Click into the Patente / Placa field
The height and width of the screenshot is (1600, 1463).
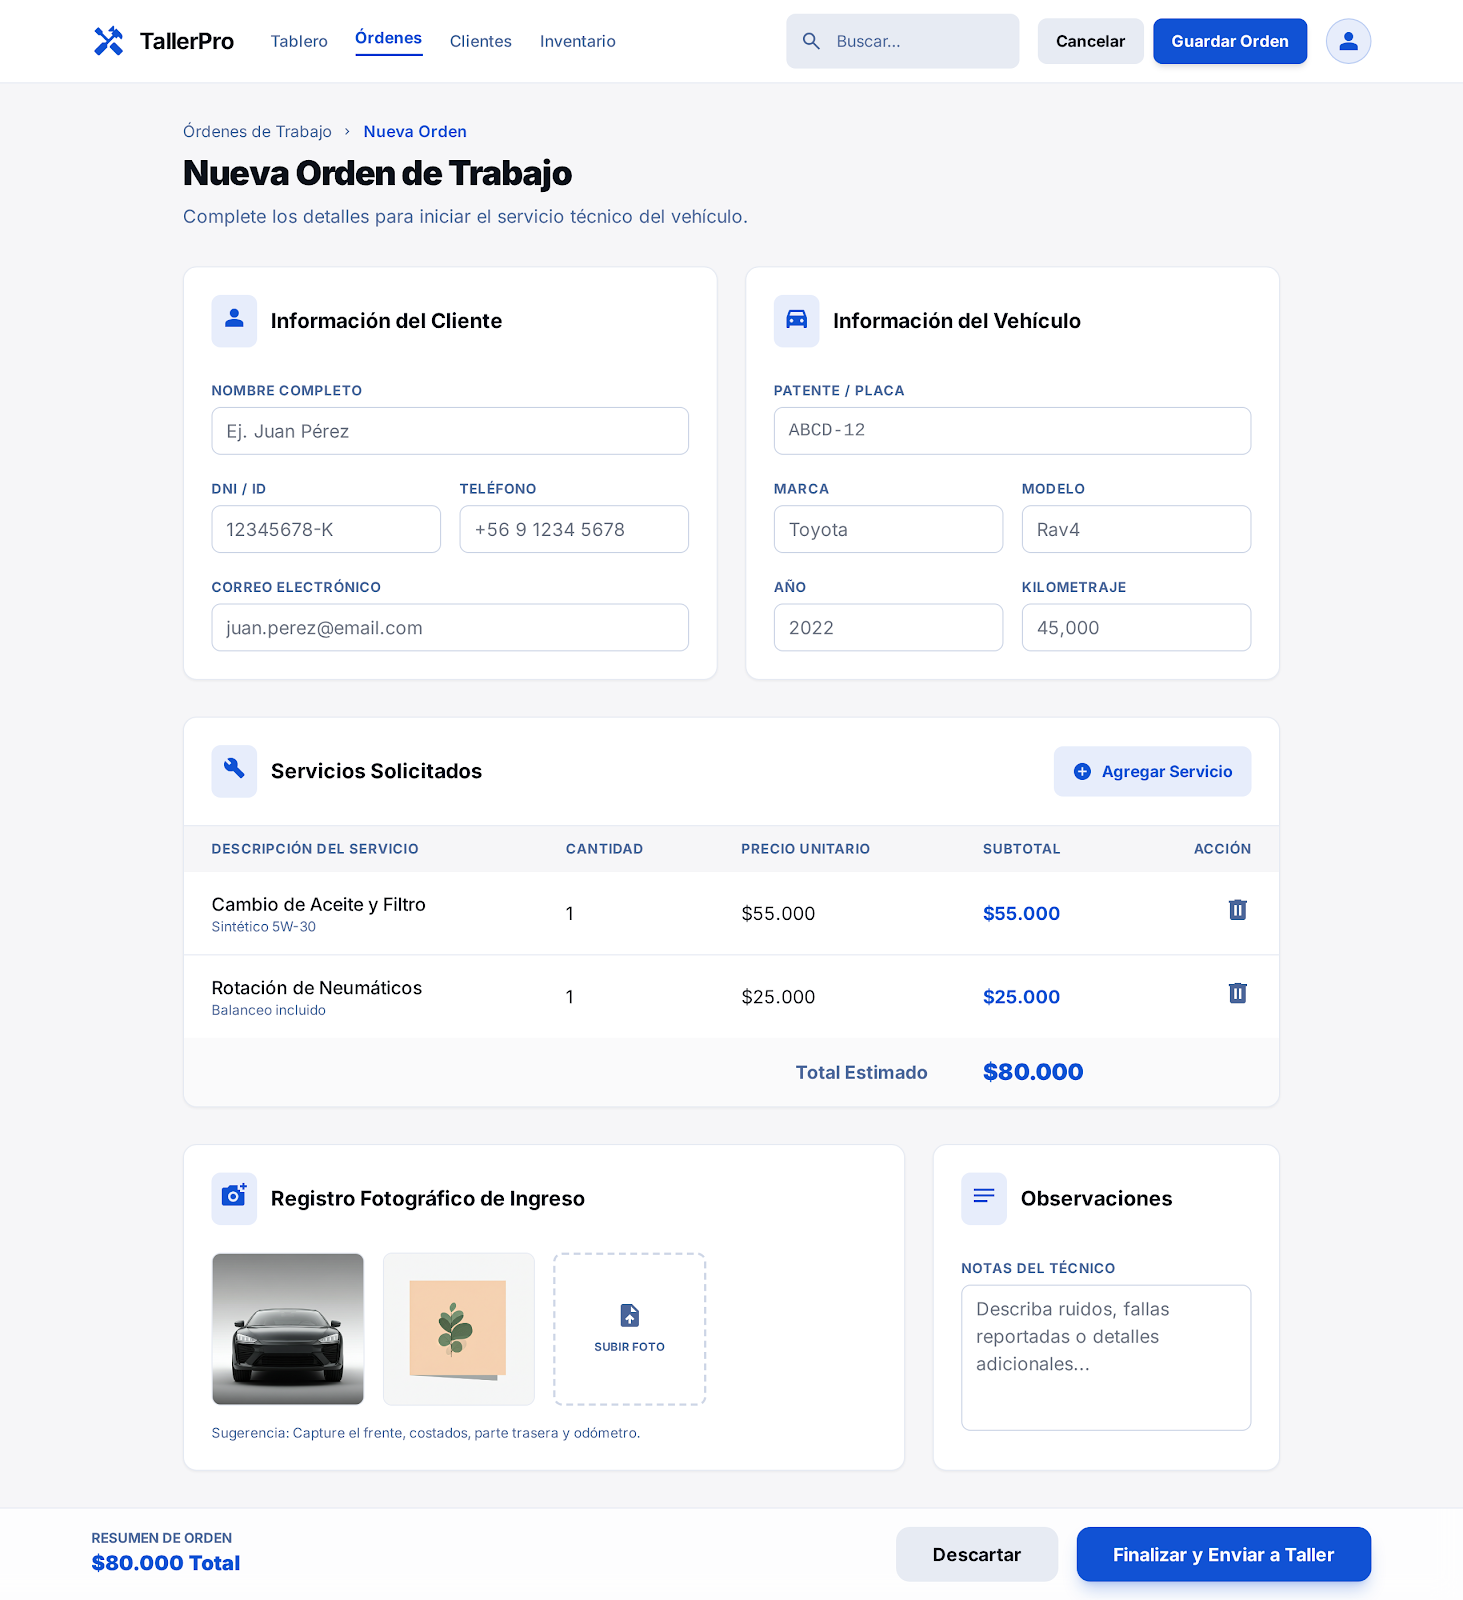(x=1011, y=431)
